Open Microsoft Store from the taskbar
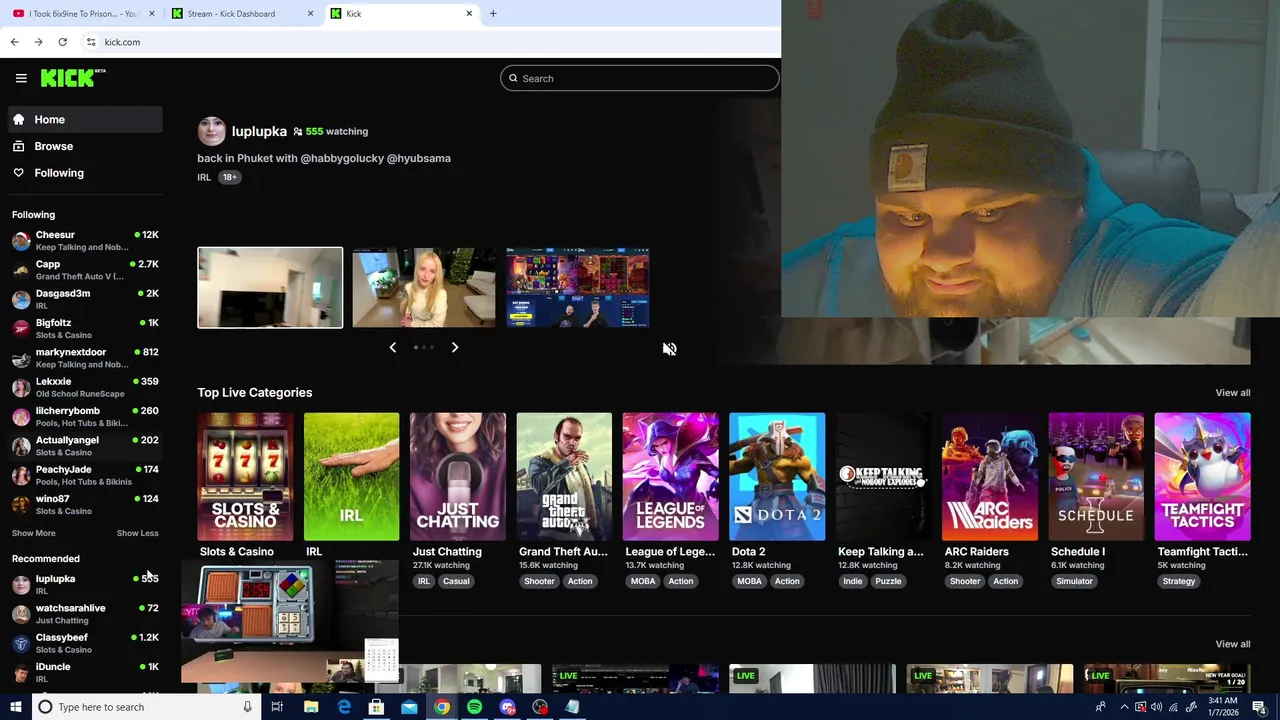This screenshot has width=1280, height=720. pos(376,707)
